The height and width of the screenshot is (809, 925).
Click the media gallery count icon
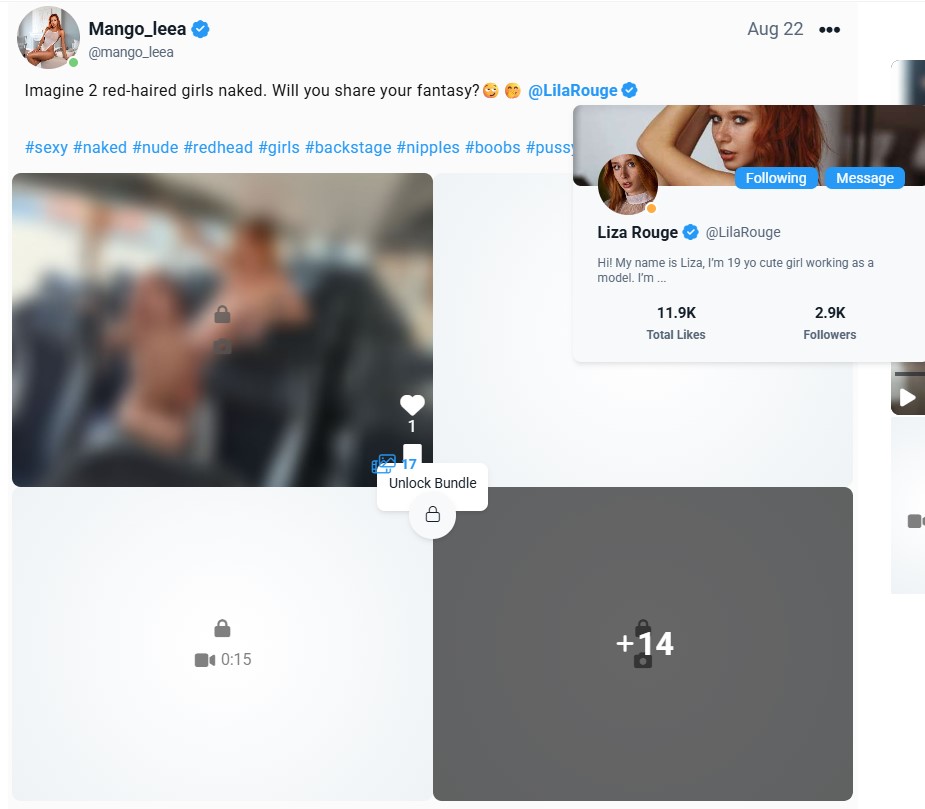[384, 464]
